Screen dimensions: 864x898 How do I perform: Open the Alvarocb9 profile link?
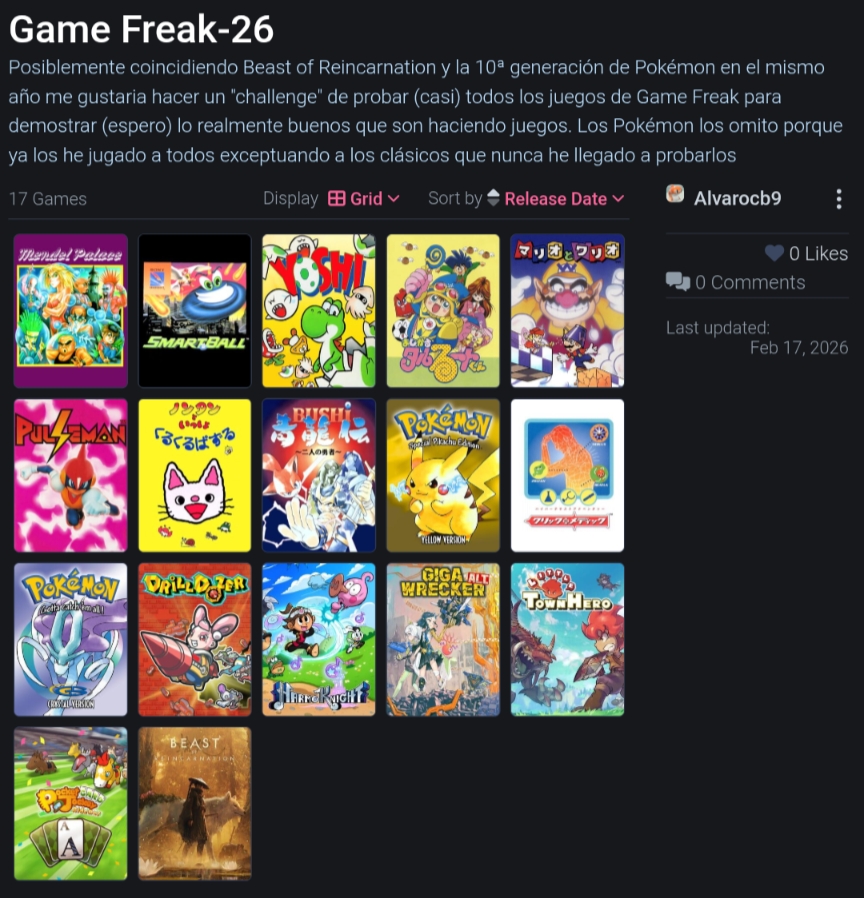click(x=737, y=198)
